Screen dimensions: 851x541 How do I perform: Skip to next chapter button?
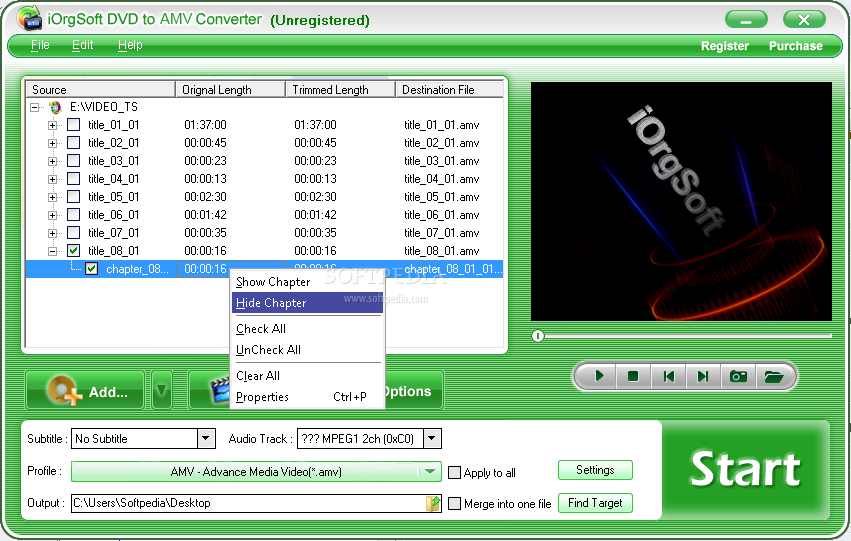[703, 376]
